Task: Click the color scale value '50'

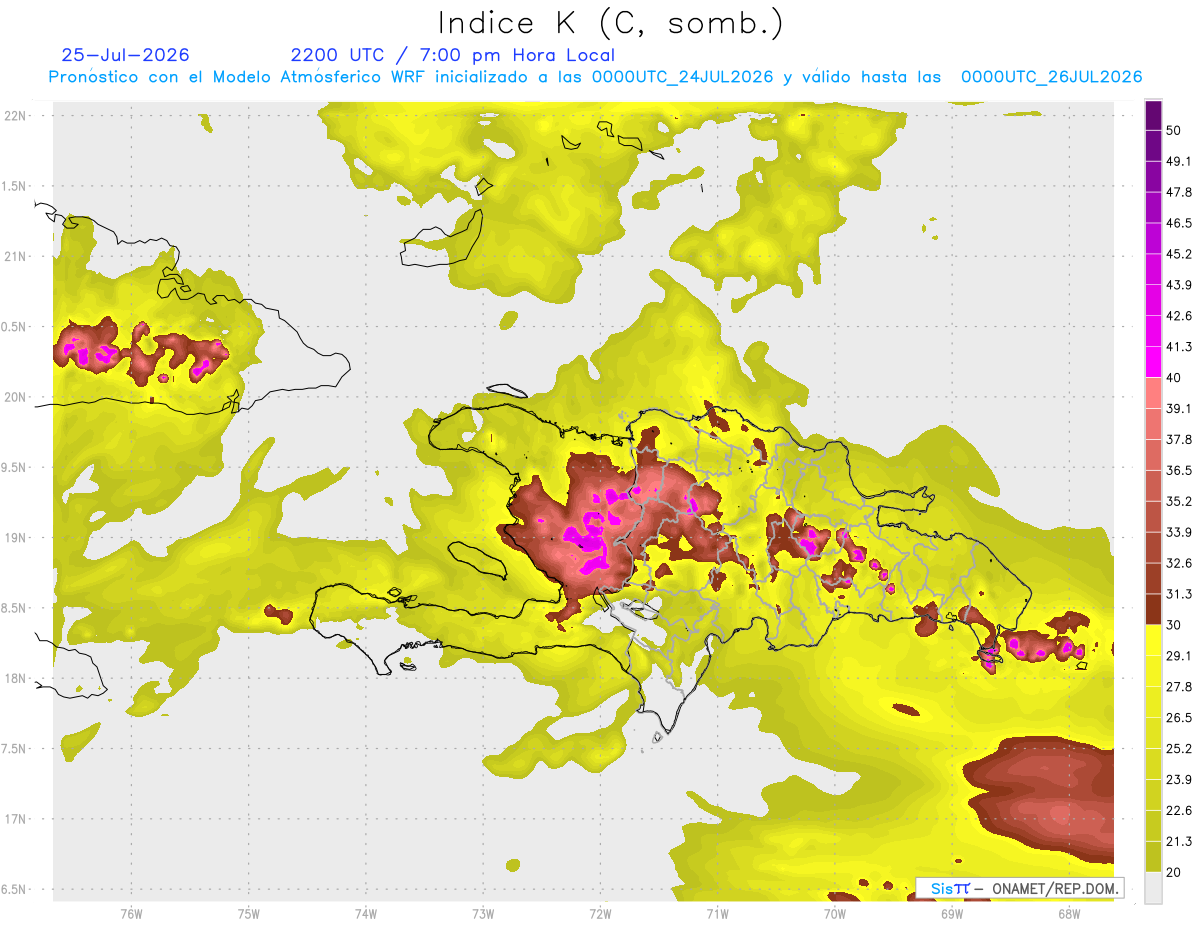Action: pos(1174,130)
